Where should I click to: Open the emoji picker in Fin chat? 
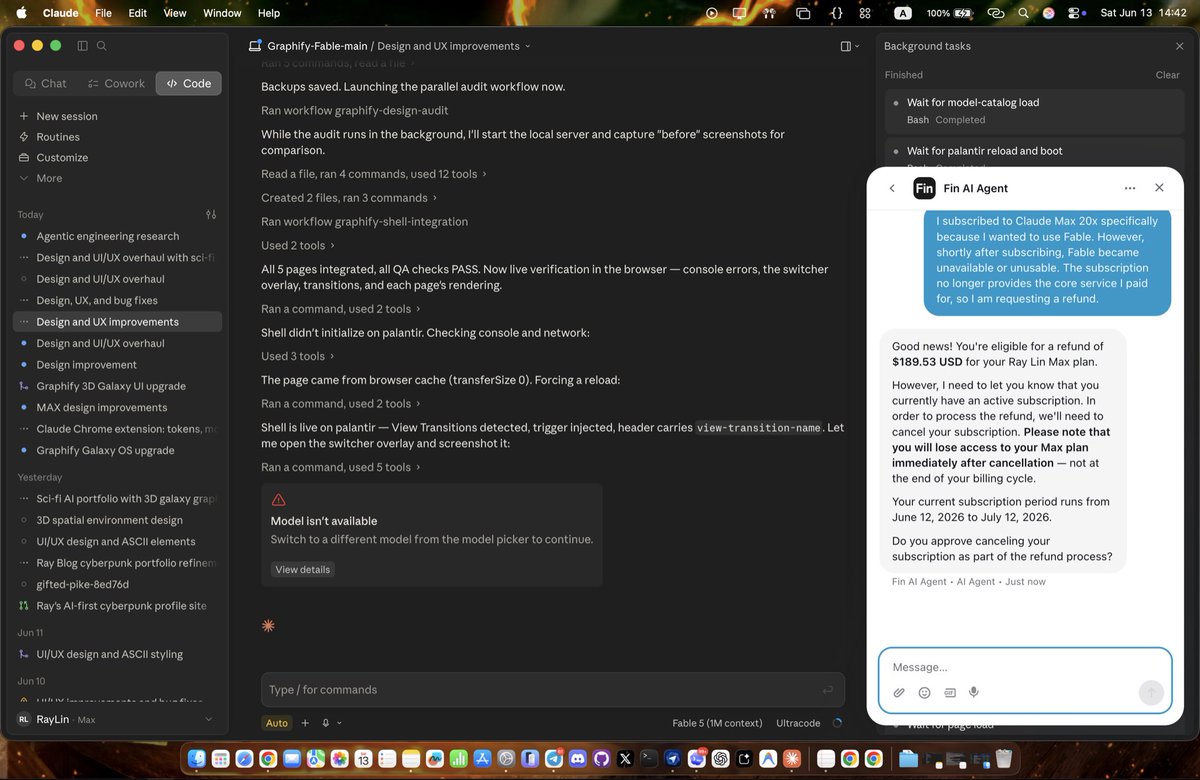click(x=924, y=692)
